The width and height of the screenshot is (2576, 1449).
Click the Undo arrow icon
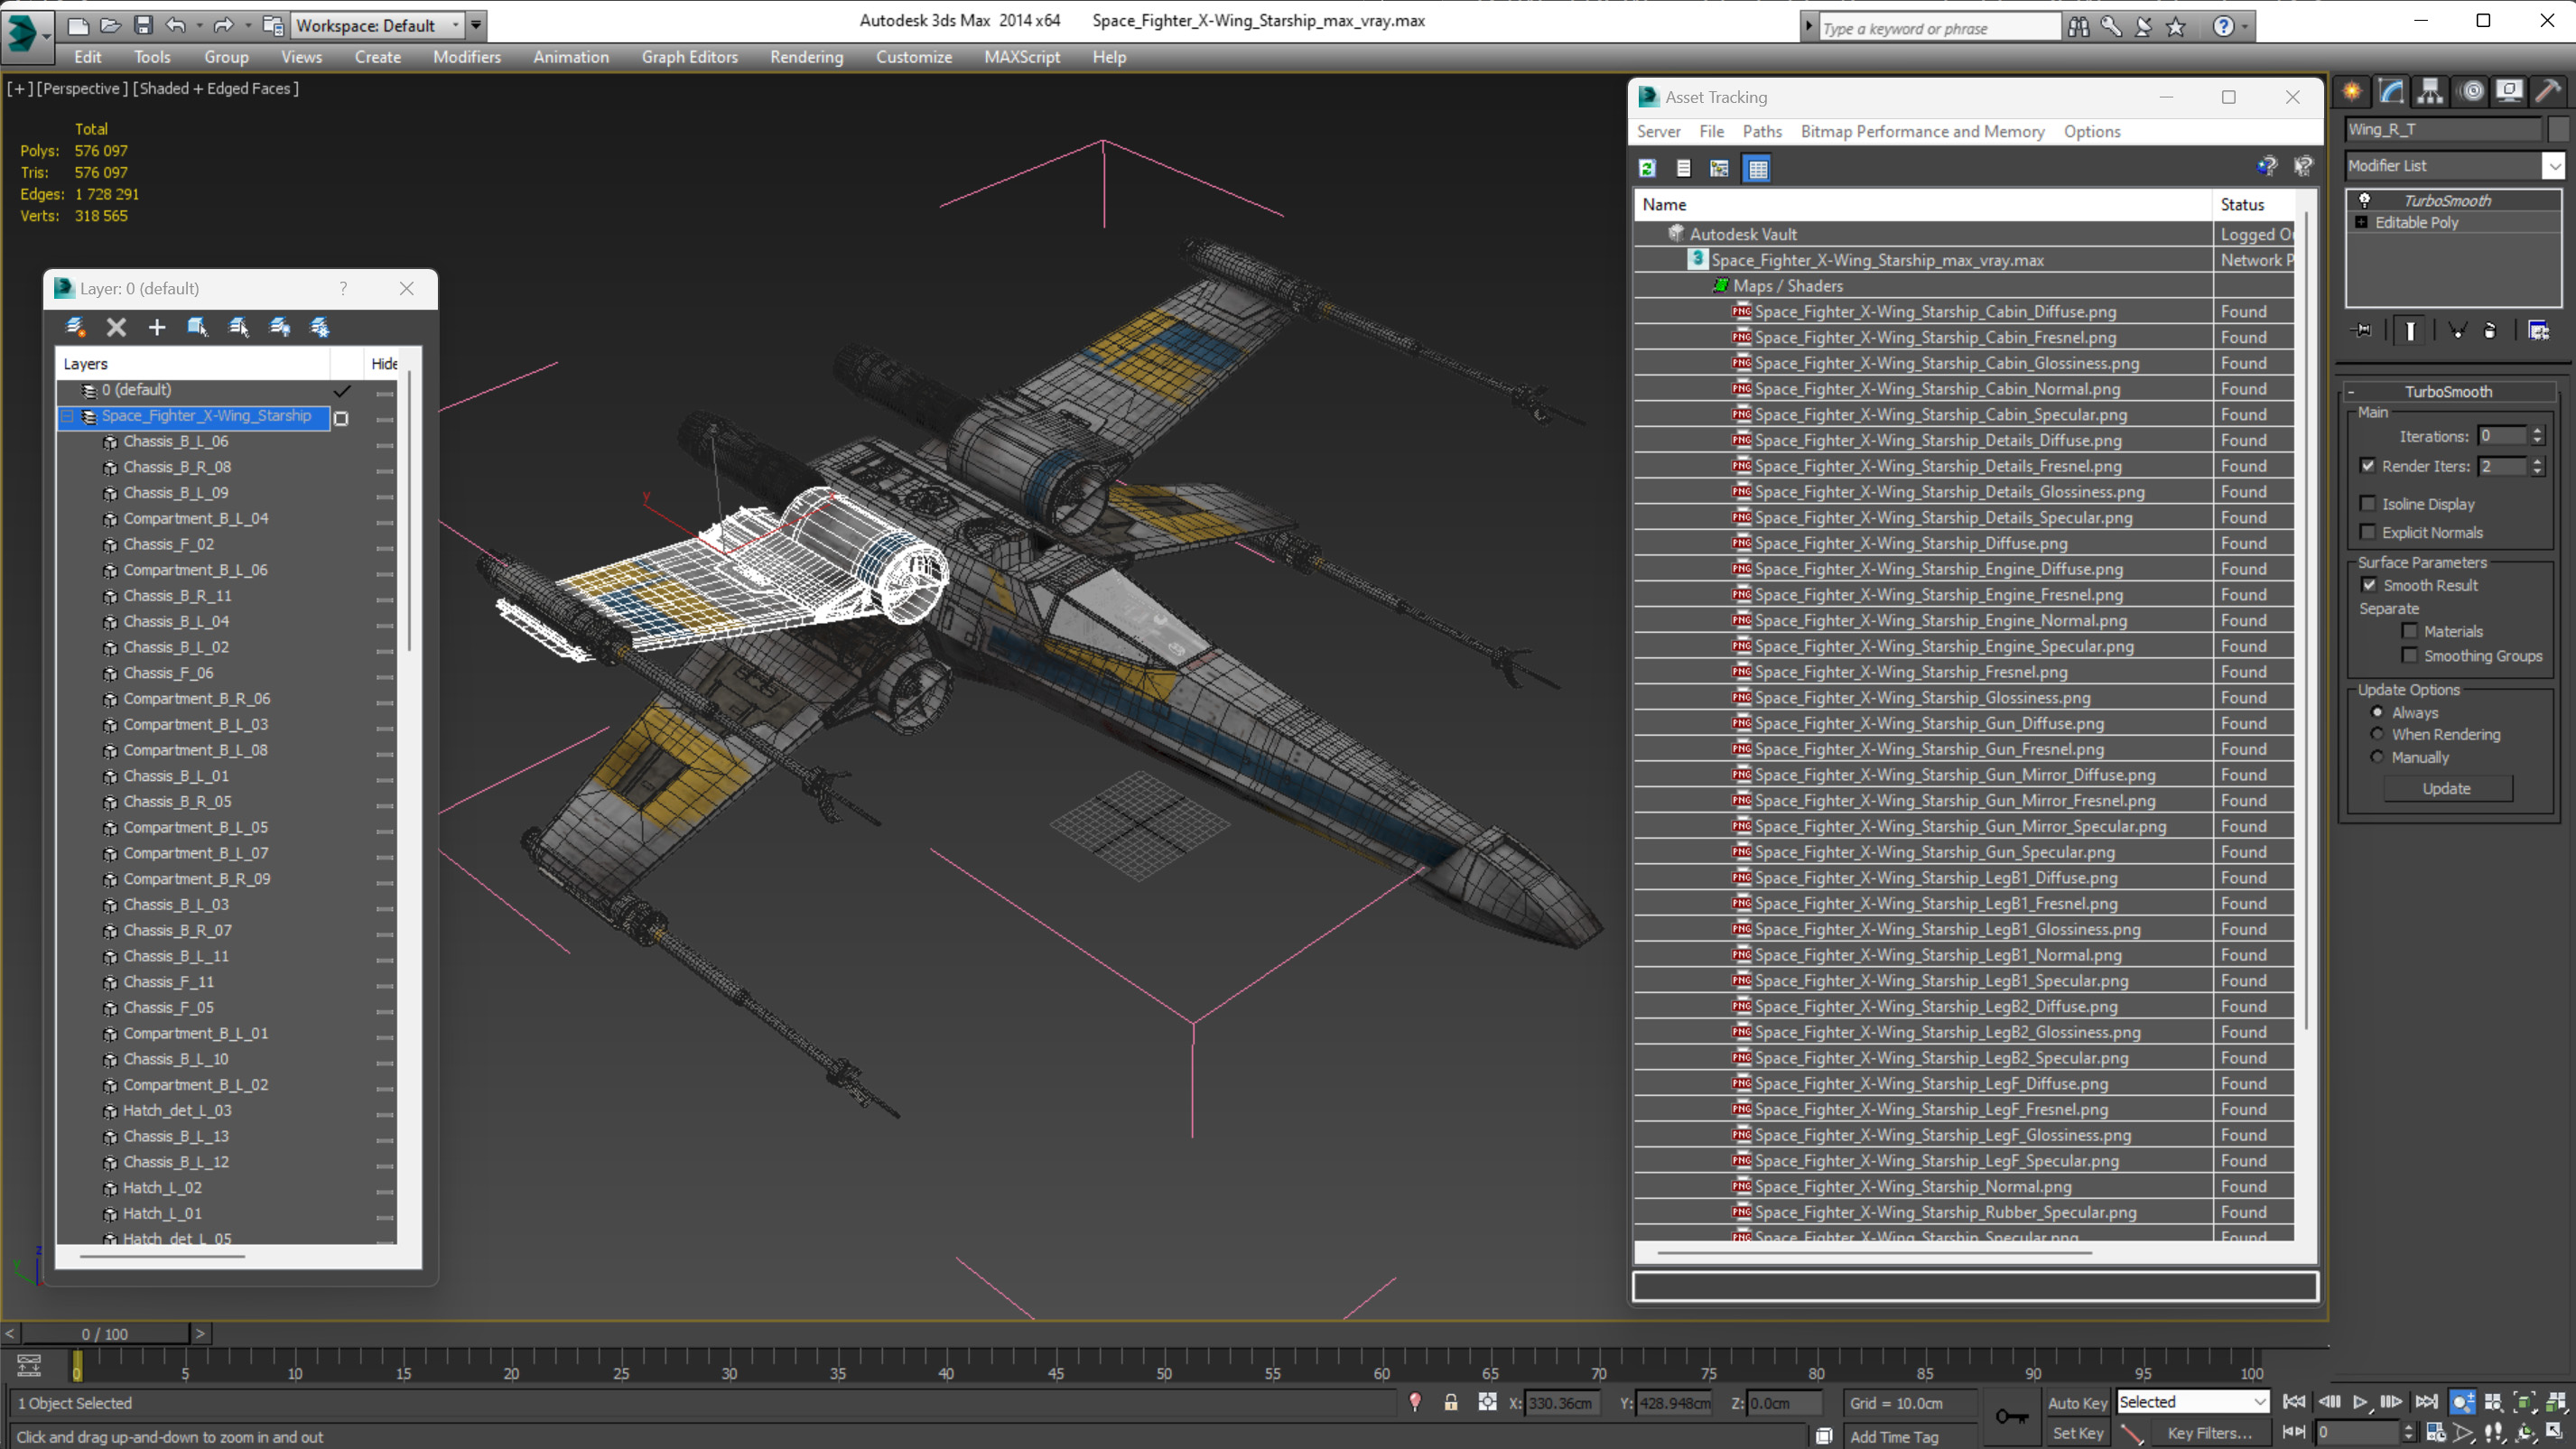point(175,25)
